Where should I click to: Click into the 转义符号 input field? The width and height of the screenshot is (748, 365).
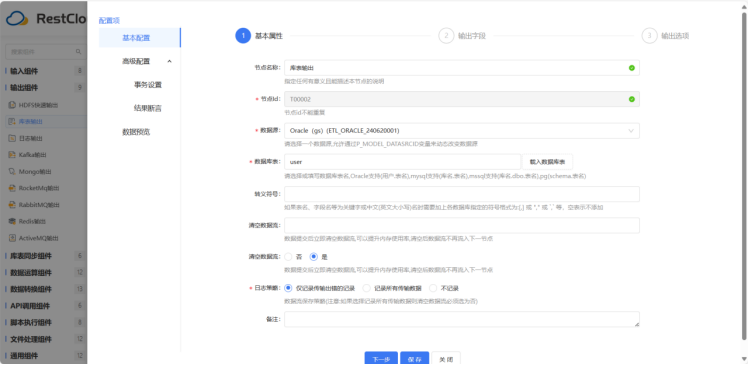tap(462, 194)
